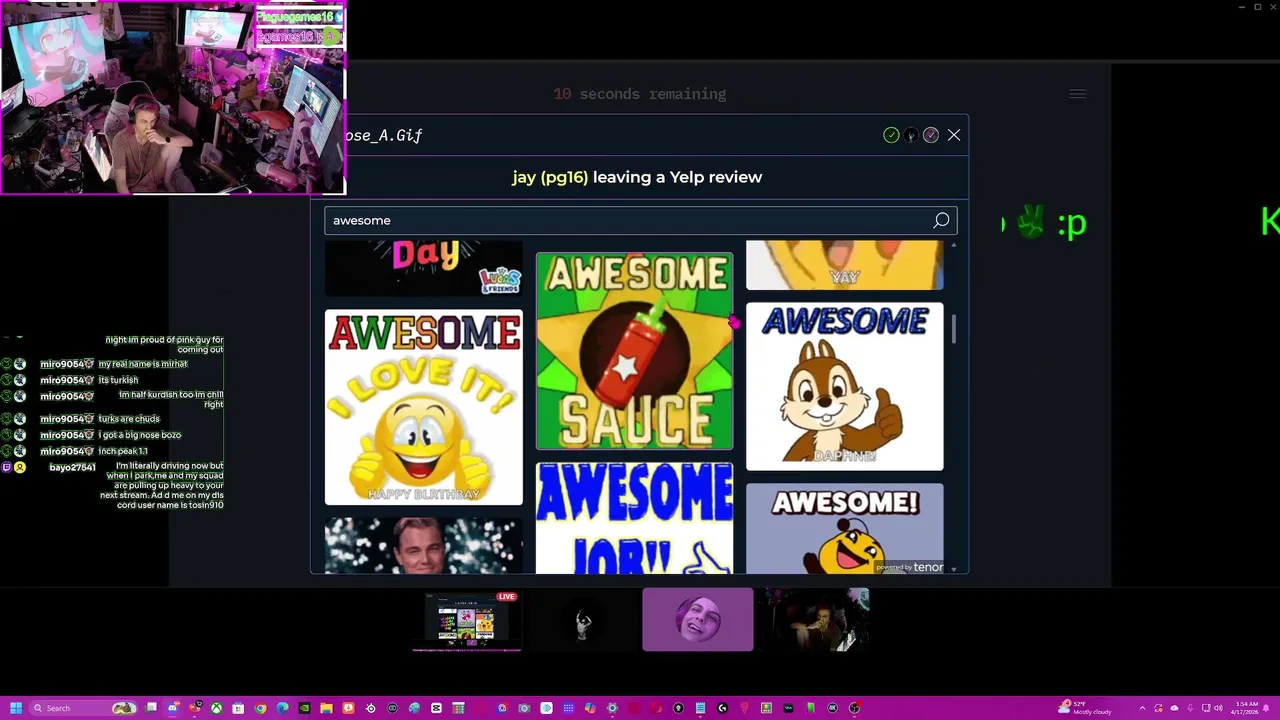Screen dimensions: 1280x720
Task: Open CapCut from the taskbar
Action: pyautogui.click(x=436, y=708)
